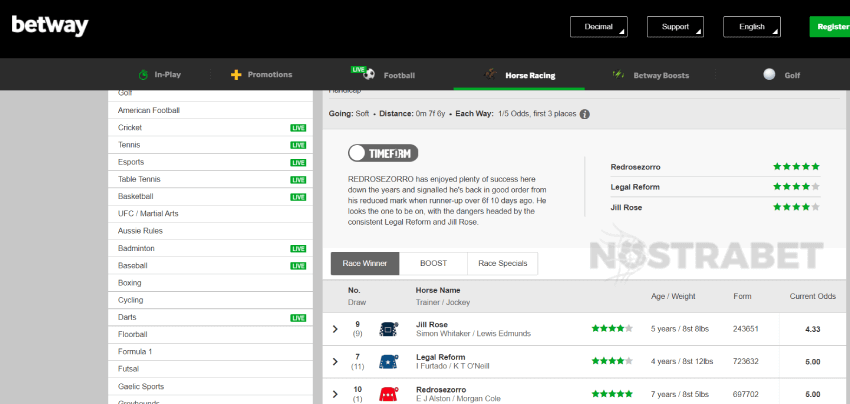Click trainer text Simon Whitaker / Lewis Edmunds
Image resolution: width=850 pixels, height=404 pixels.
(473, 334)
